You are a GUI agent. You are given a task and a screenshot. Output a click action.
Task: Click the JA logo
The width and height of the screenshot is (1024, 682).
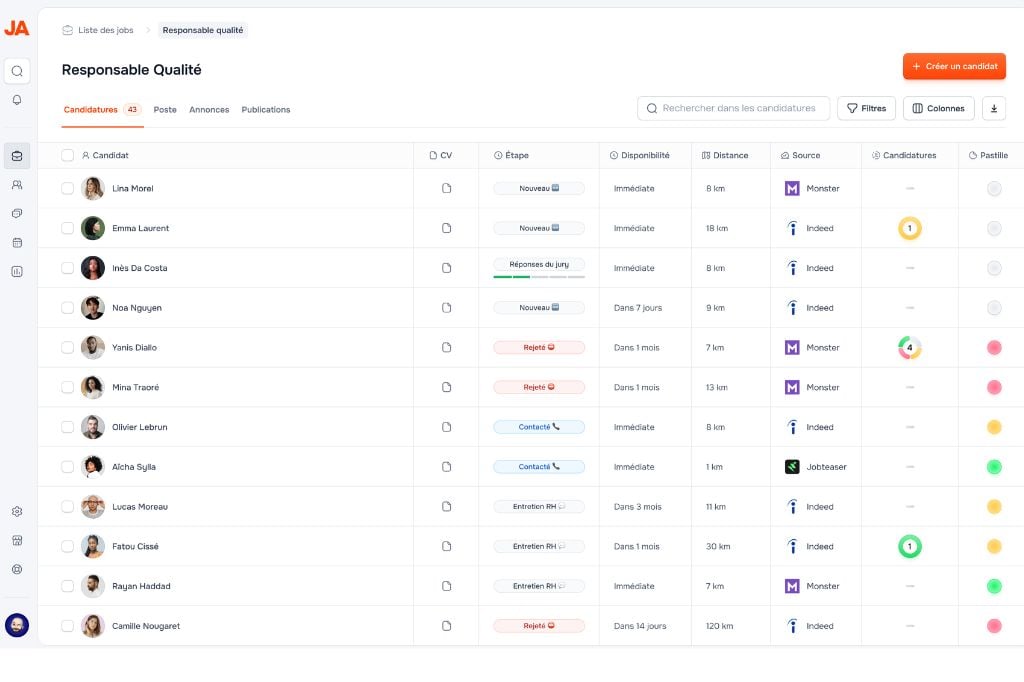[17, 28]
